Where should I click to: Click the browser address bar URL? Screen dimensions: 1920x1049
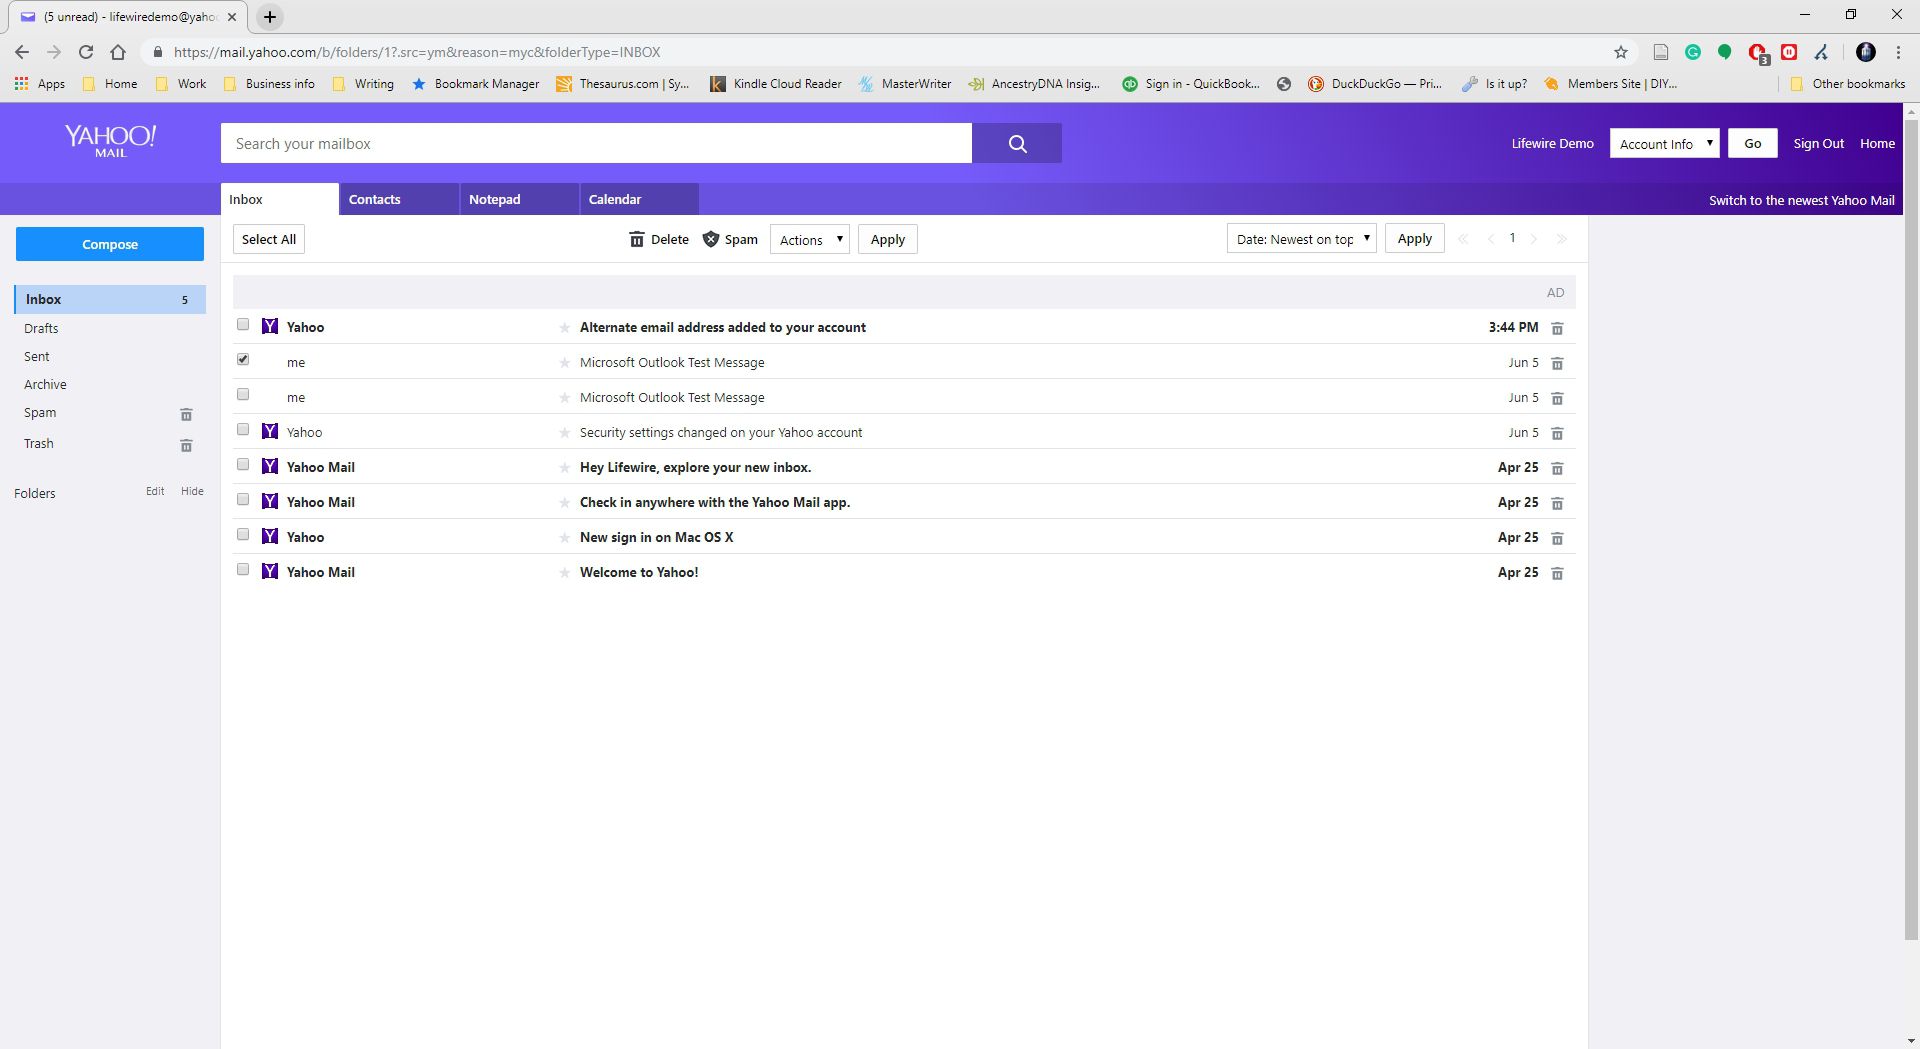click(x=417, y=52)
